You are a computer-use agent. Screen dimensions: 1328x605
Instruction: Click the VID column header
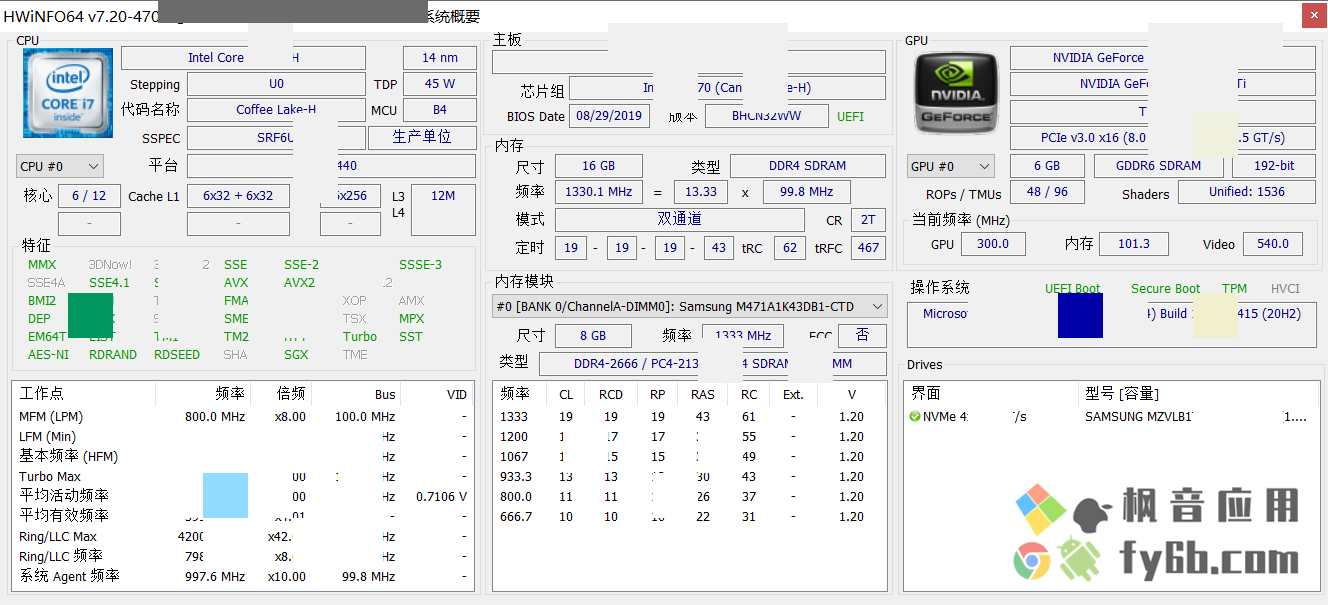click(457, 395)
